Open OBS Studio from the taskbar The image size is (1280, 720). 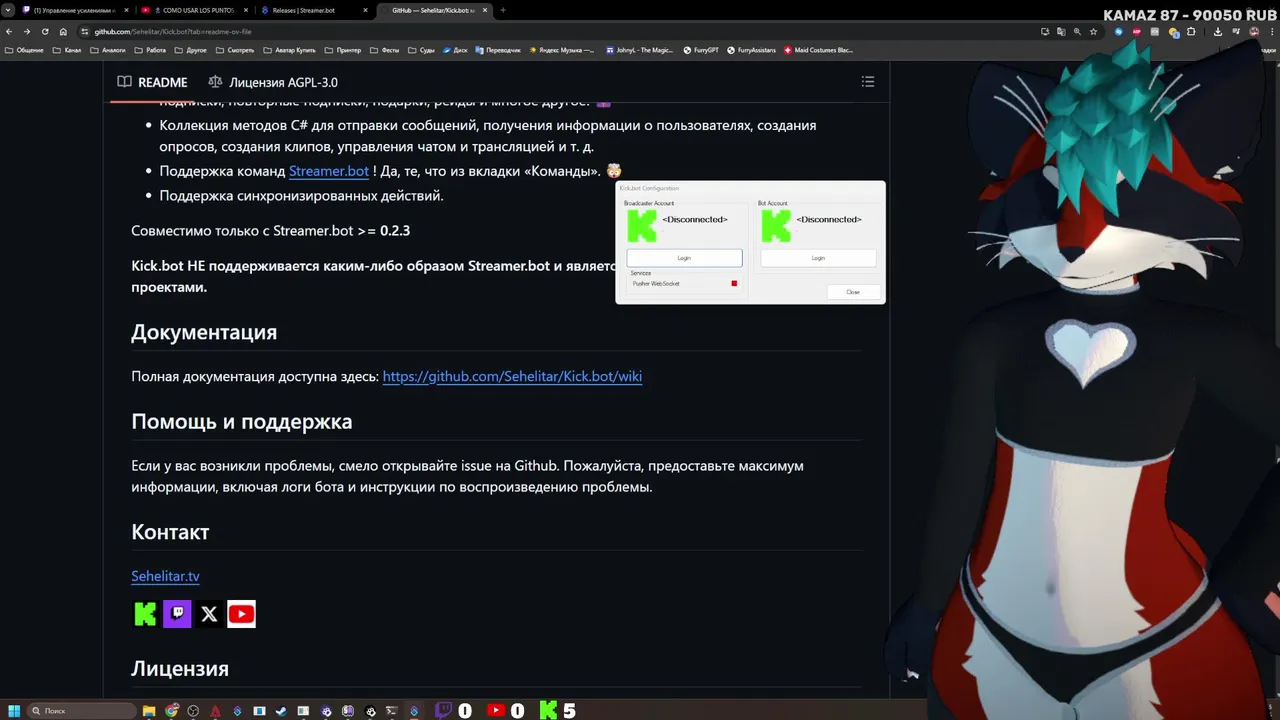(193, 711)
